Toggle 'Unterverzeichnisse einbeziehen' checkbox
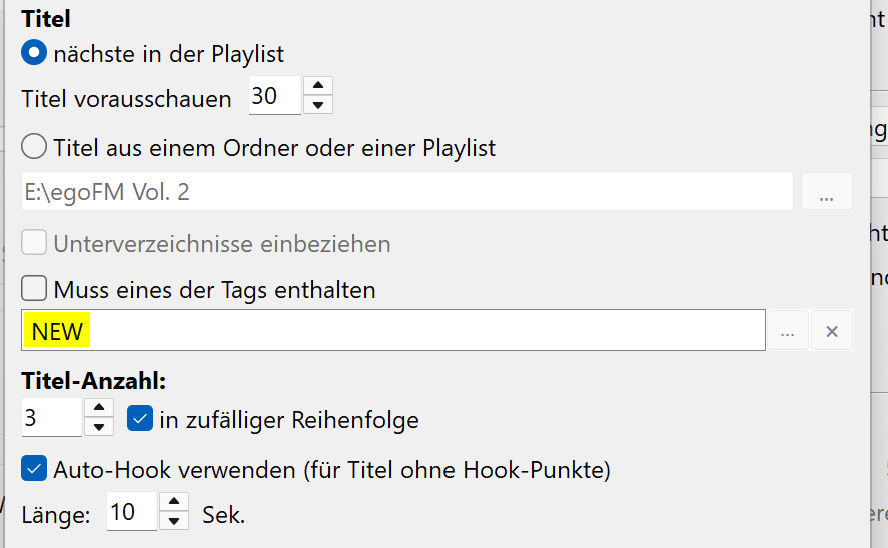888x548 pixels. point(34,243)
